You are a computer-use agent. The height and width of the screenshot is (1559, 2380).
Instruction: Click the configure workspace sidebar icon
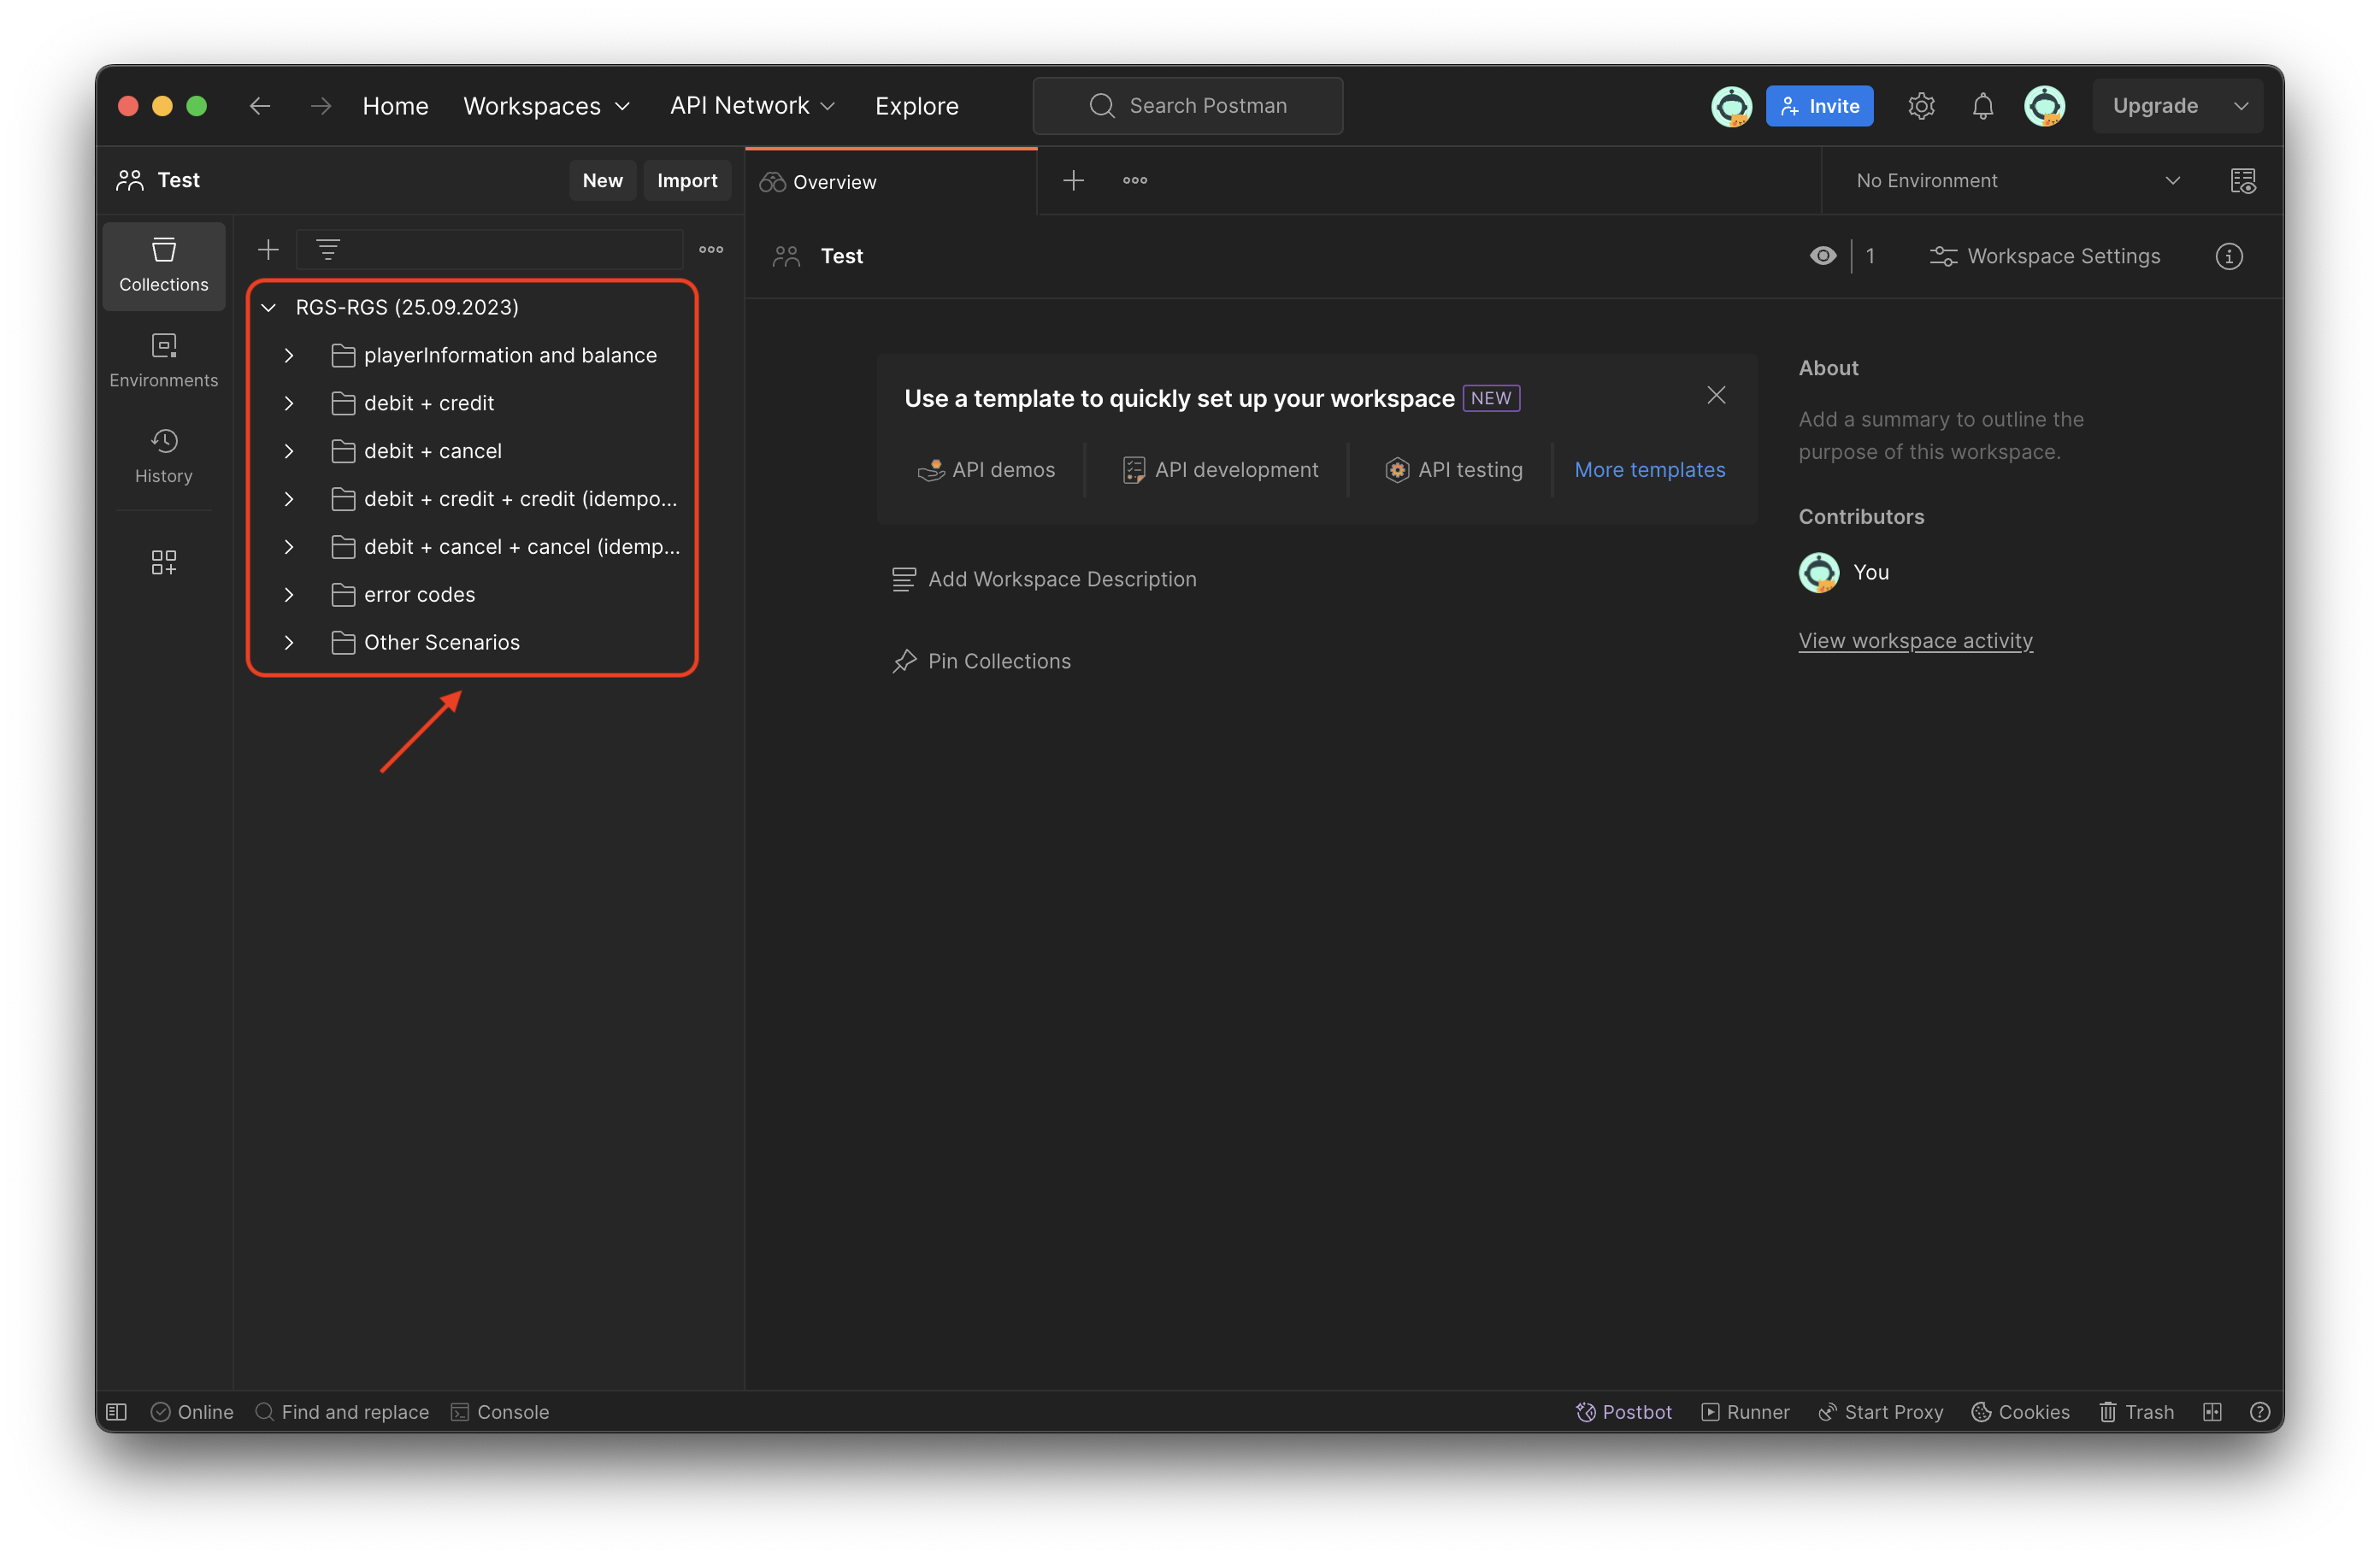(163, 562)
